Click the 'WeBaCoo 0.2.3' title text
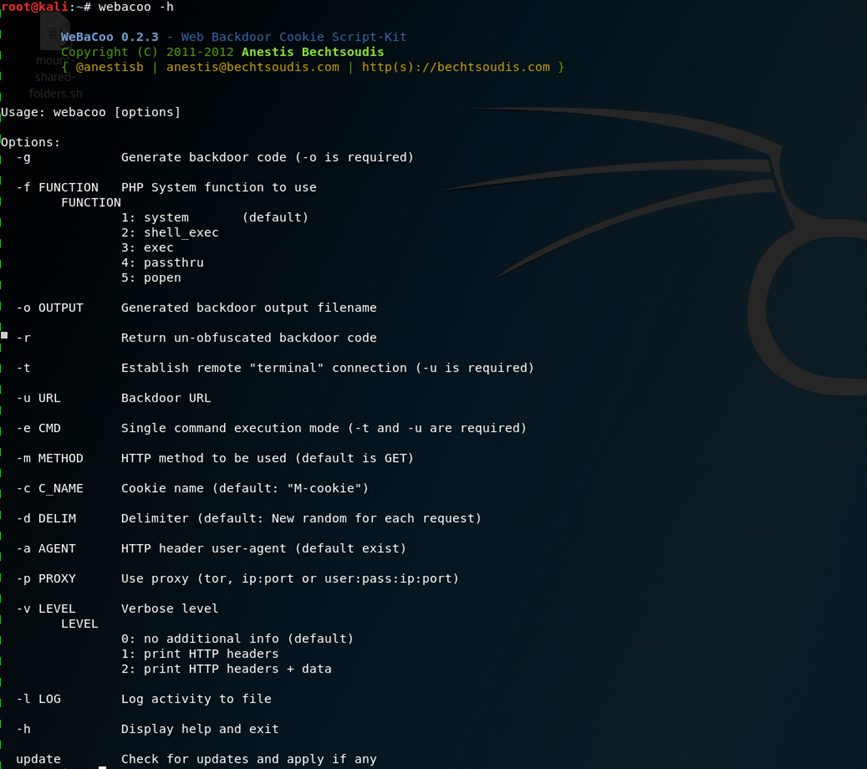Viewport: 867px width, 769px height. pyautogui.click(x=109, y=36)
